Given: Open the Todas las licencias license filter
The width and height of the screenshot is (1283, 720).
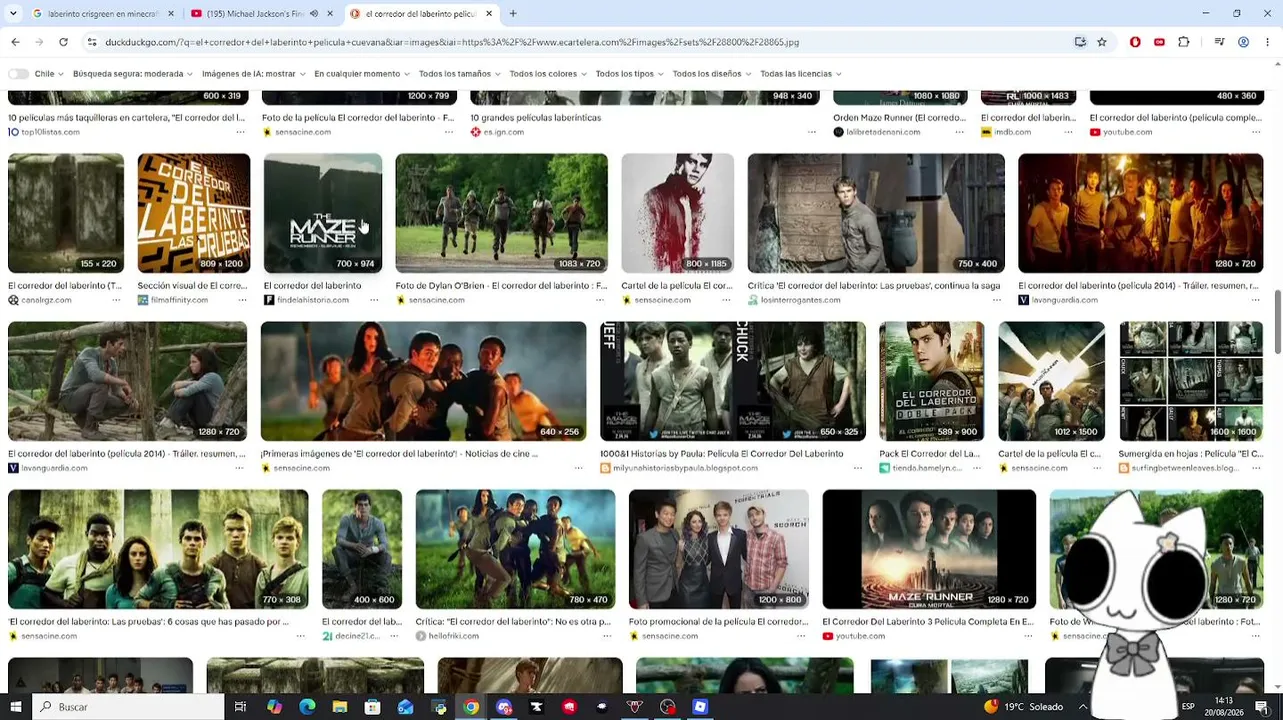Looking at the screenshot, I should (800, 74).
